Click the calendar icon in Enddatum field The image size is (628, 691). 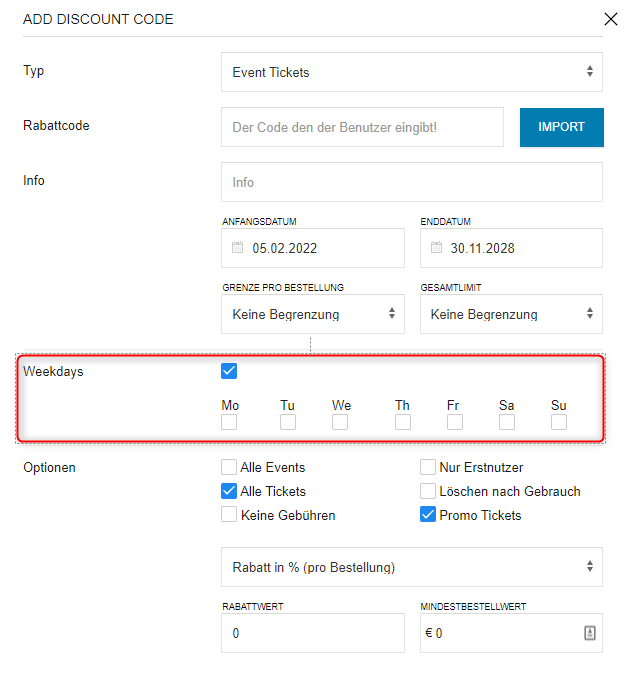pos(435,248)
